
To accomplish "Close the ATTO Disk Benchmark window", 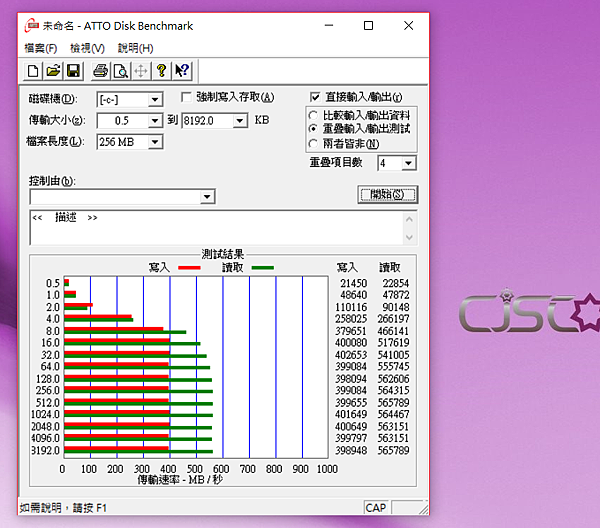I will [x=409, y=26].
